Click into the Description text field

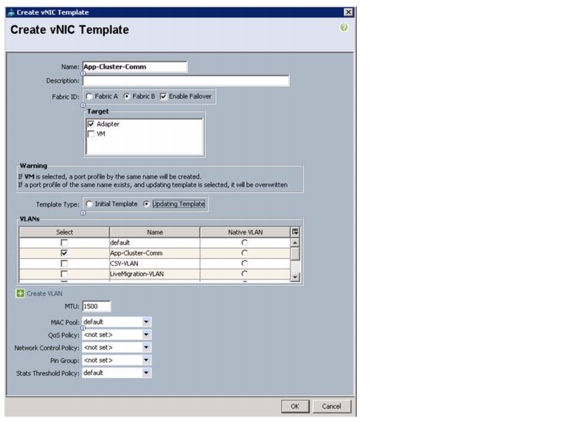(x=186, y=81)
